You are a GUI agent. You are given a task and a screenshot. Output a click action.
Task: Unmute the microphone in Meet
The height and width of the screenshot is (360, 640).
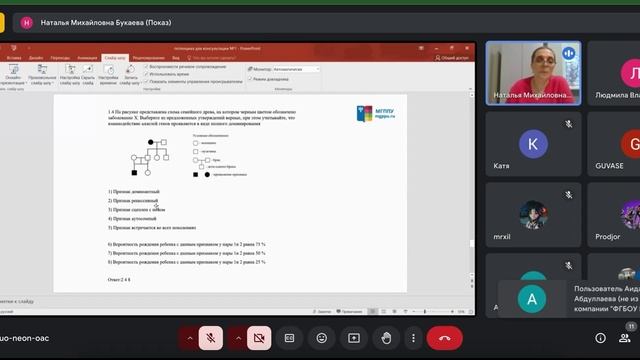click(211, 338)
